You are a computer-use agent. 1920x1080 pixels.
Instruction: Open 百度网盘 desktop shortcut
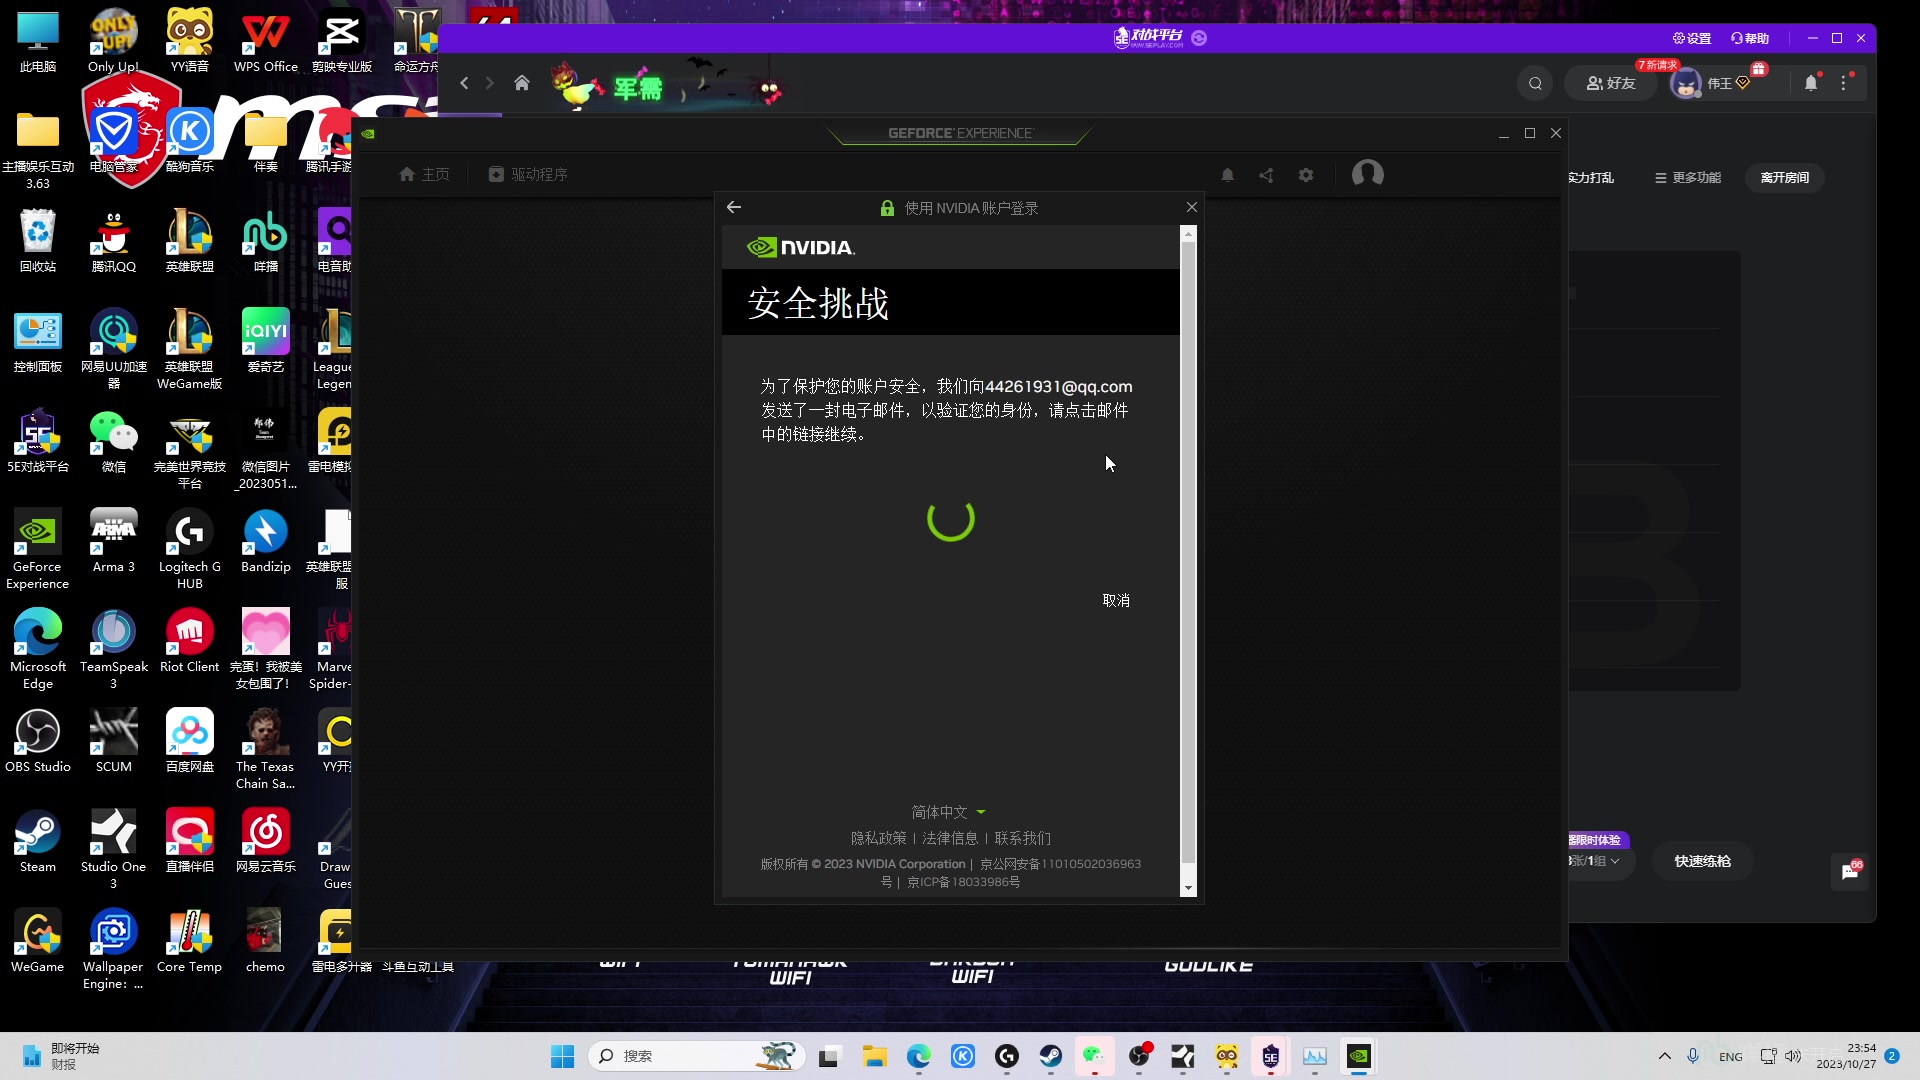[x=190, y=741]
